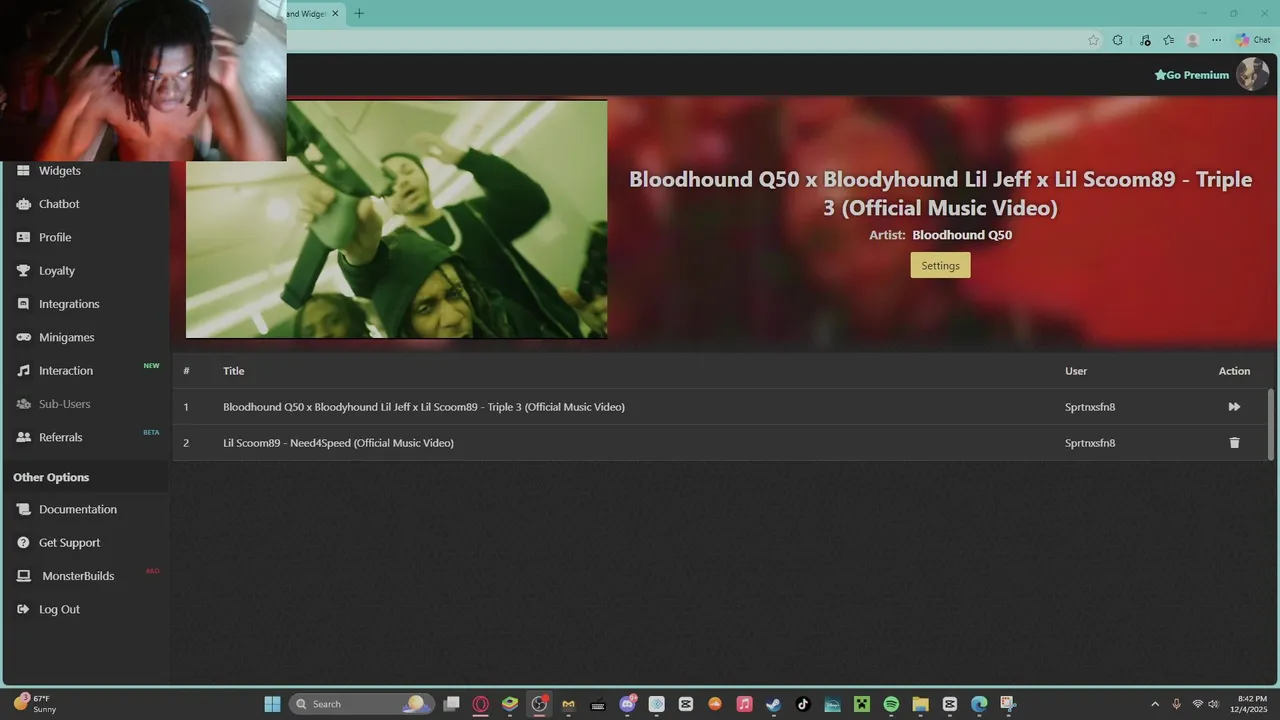
Task: Click Sprtnxsfn8 user in row 2
Action: [1090, 443]
